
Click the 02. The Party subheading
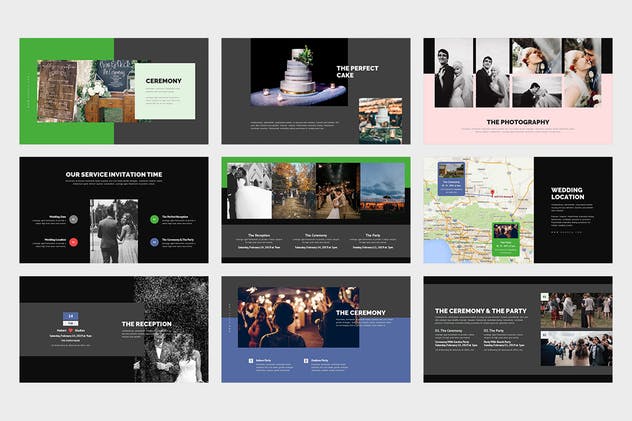click(494, 330)
